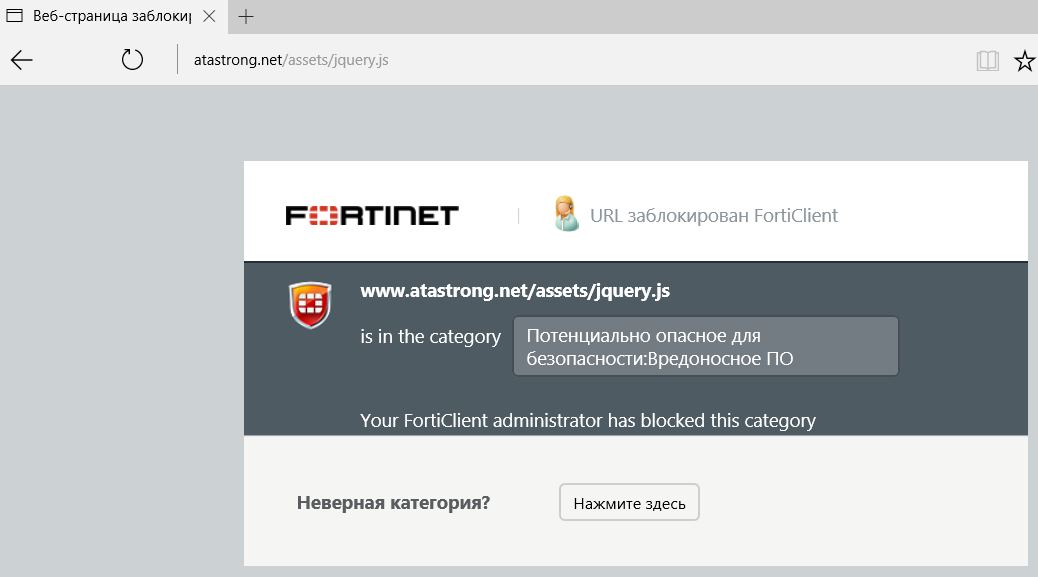Add page to favorites with star
This screenshot has width=1038, height=577.
[1024, 61]
